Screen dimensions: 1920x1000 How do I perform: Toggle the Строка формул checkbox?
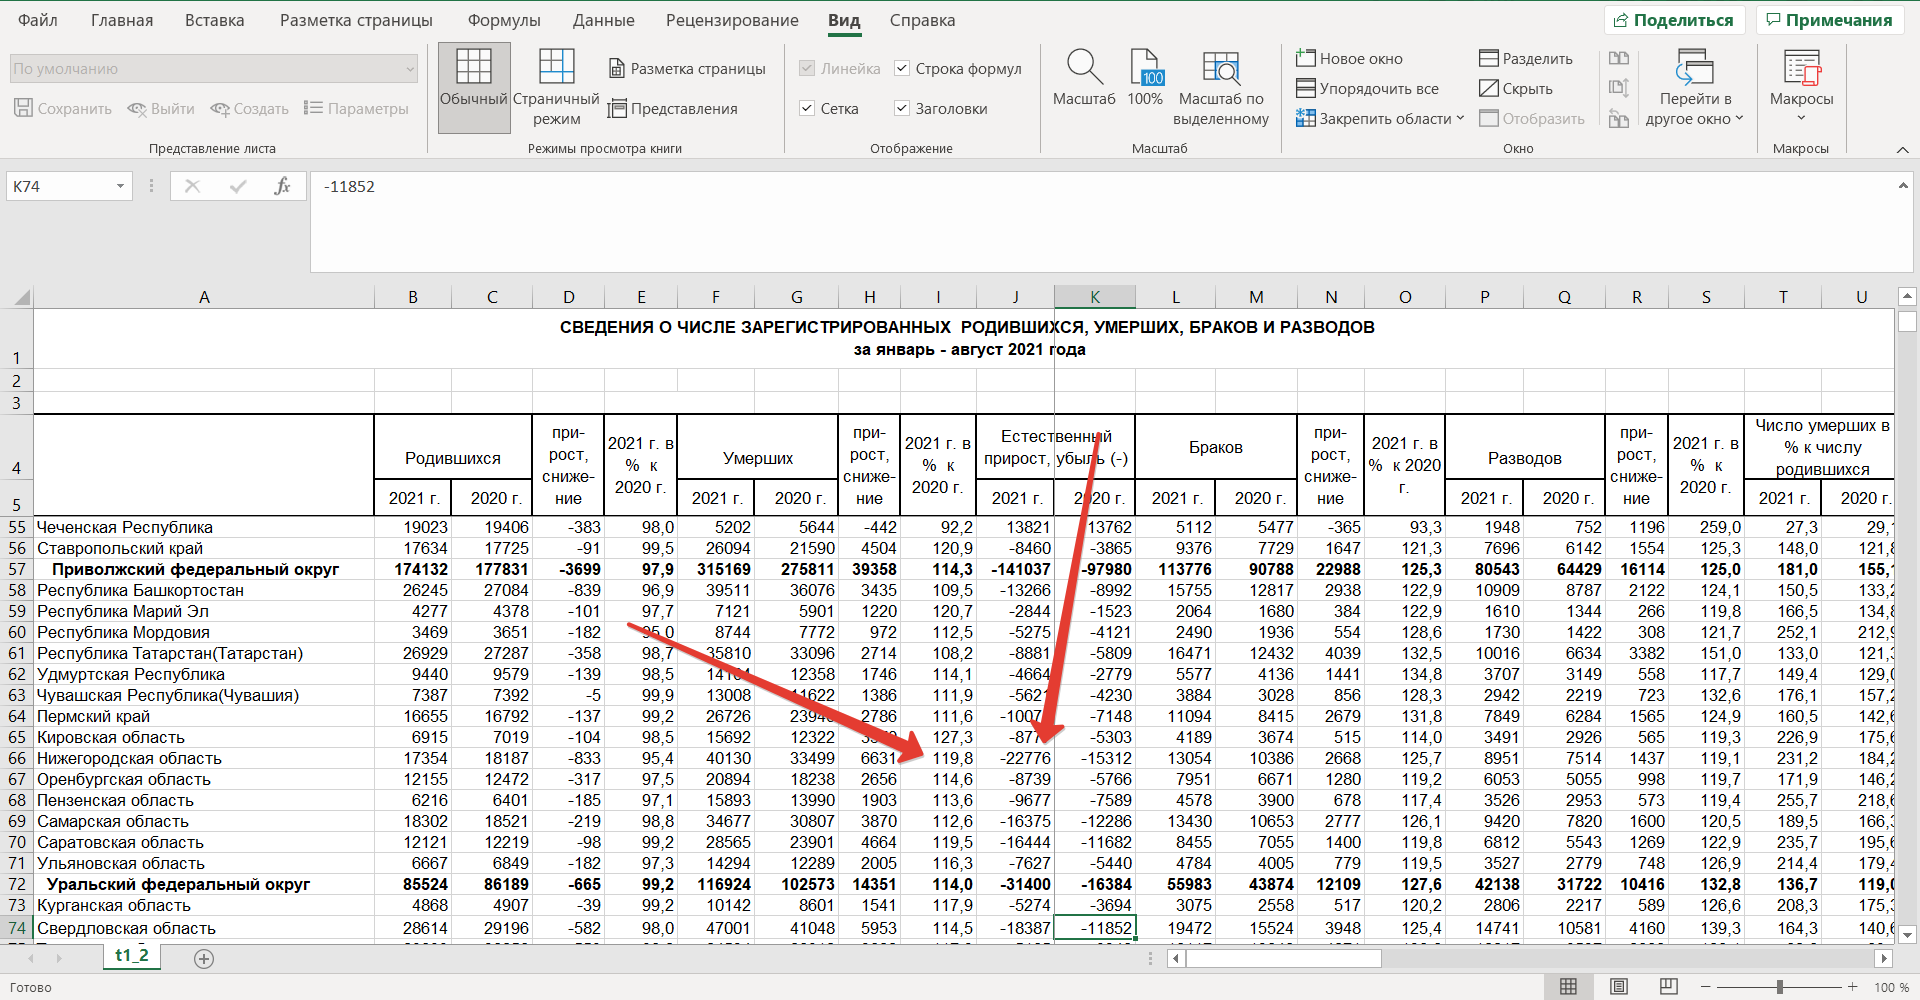click(x=902, y=68)
